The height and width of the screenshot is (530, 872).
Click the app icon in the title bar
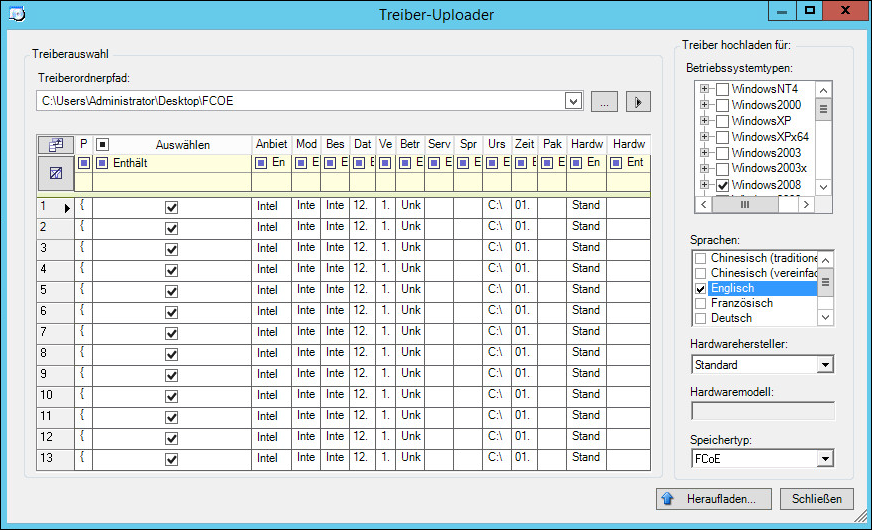pyautogui.click(x=17, y=14)
